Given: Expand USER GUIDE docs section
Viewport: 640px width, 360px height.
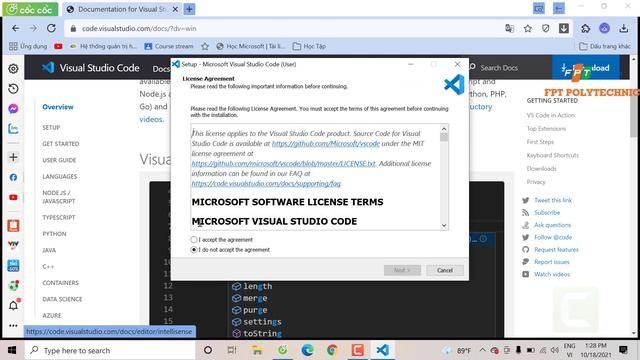Looking at the screenshot, I should click(x=59, y=160).
